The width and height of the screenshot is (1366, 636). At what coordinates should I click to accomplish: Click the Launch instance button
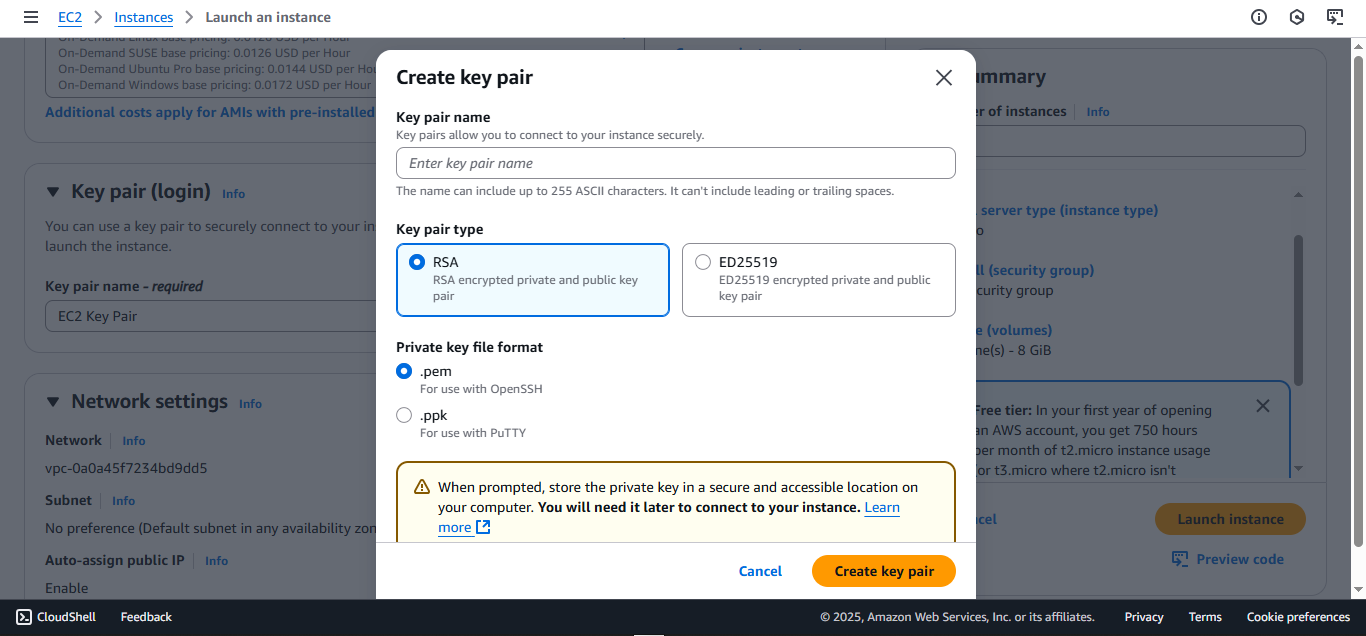pos(1229,518)
